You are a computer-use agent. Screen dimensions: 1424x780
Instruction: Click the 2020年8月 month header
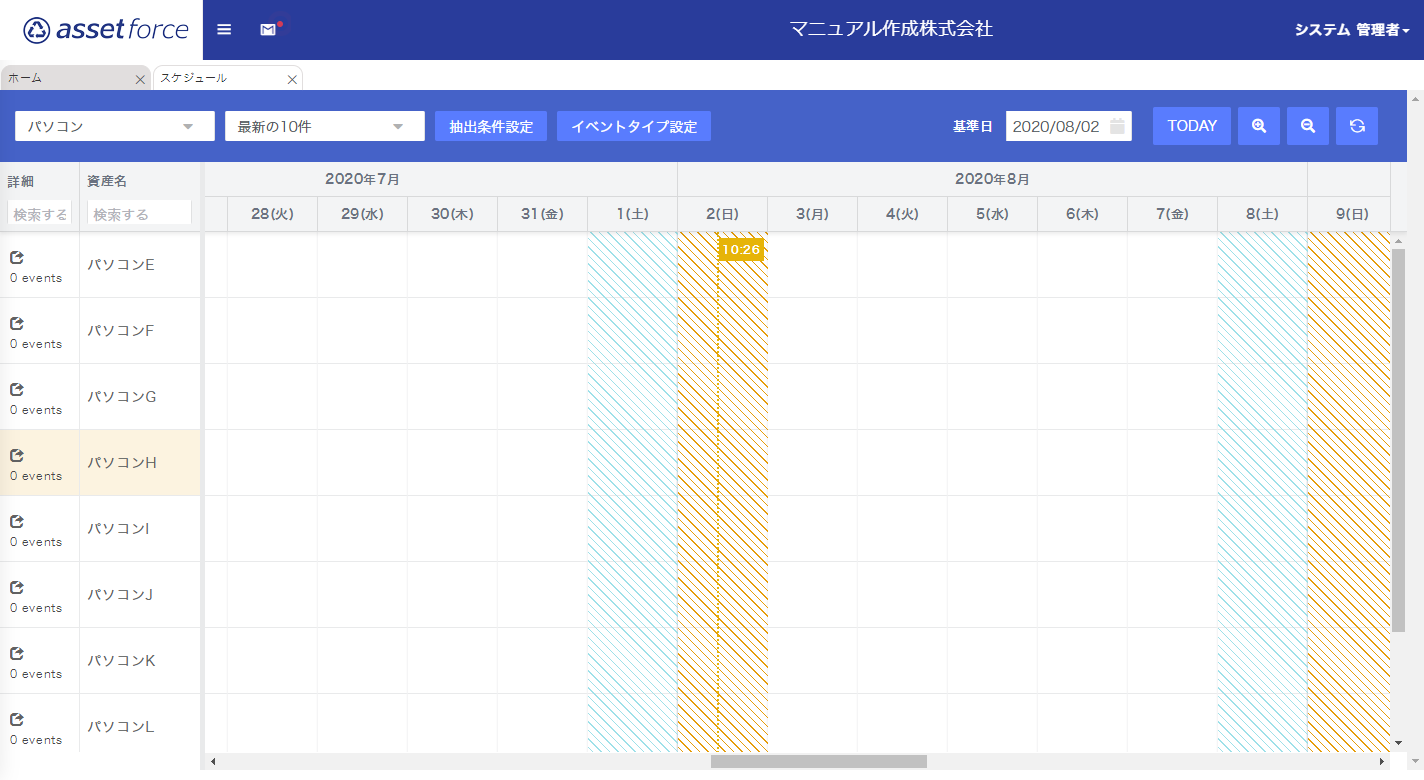click(x=992, y=180)
